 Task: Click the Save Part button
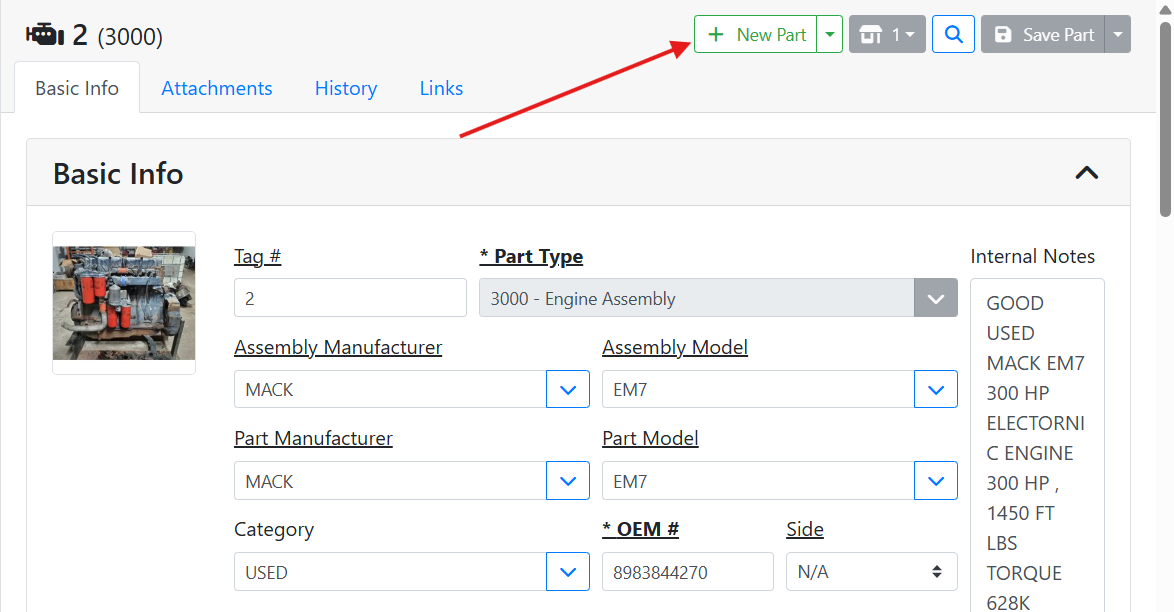[1045, 35]
